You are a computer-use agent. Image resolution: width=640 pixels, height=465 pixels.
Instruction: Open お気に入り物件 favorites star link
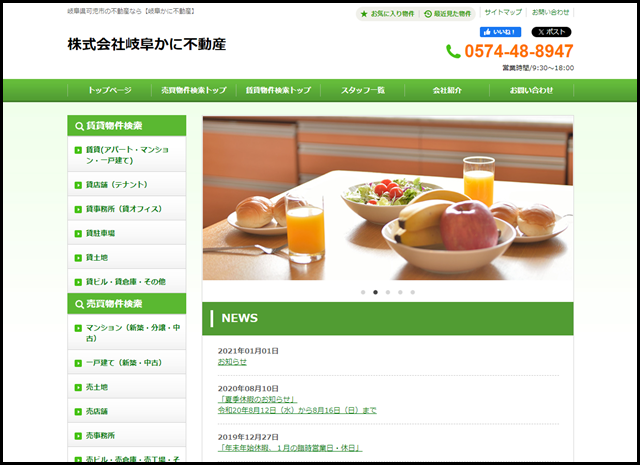tap(387, 14)
